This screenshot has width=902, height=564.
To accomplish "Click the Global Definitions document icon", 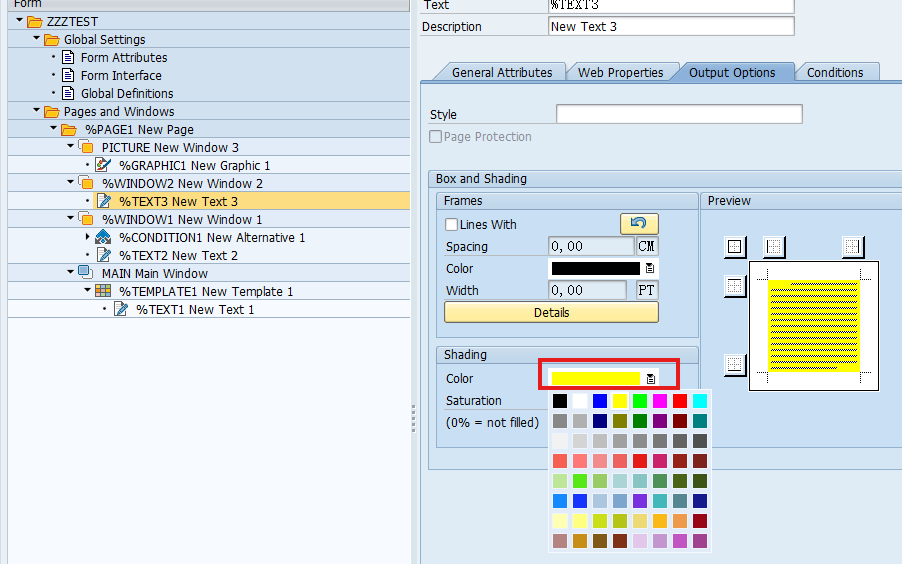I will pyautogui.click(x=68, y=93).
